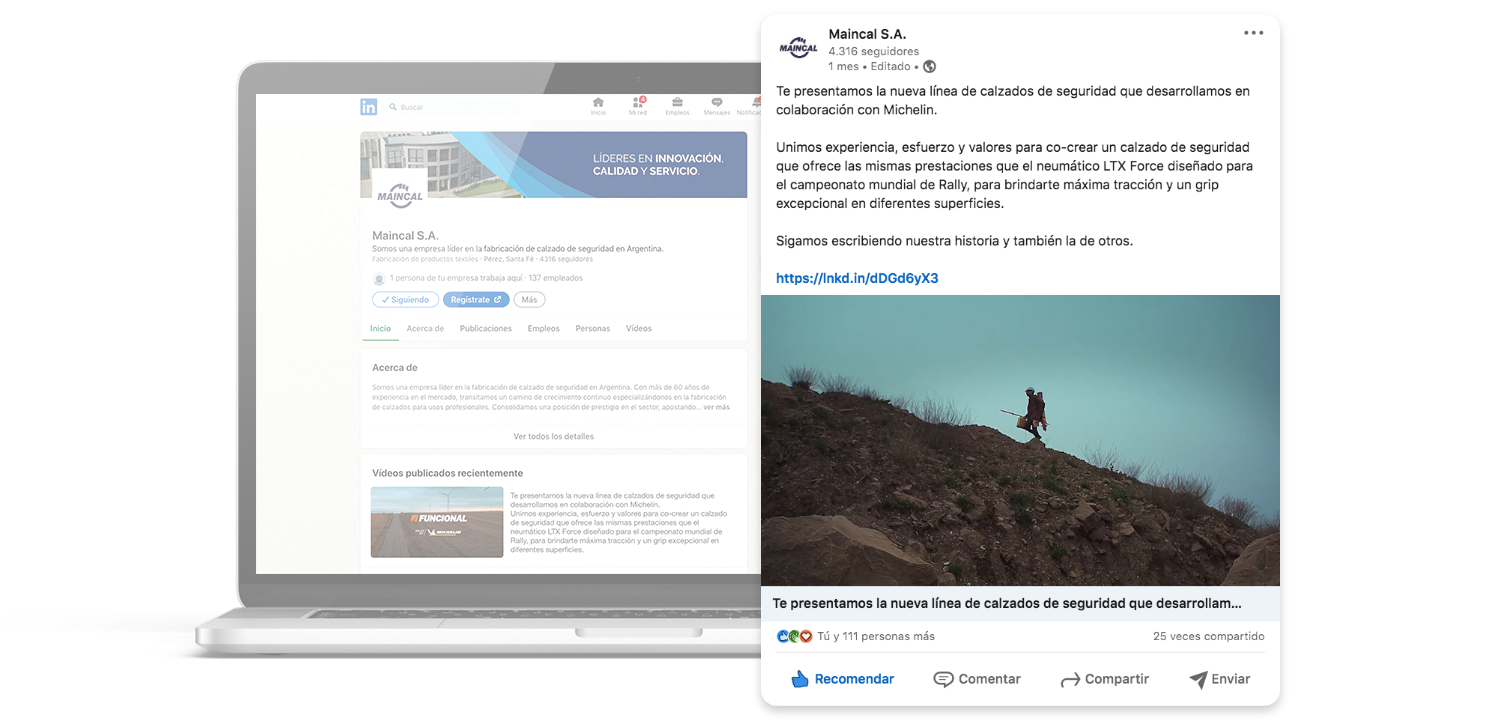Click '1 persona de tu empresa trabaja aquí' text
1500x726 pixels.
pyautogui.click(x=456, y=278)
